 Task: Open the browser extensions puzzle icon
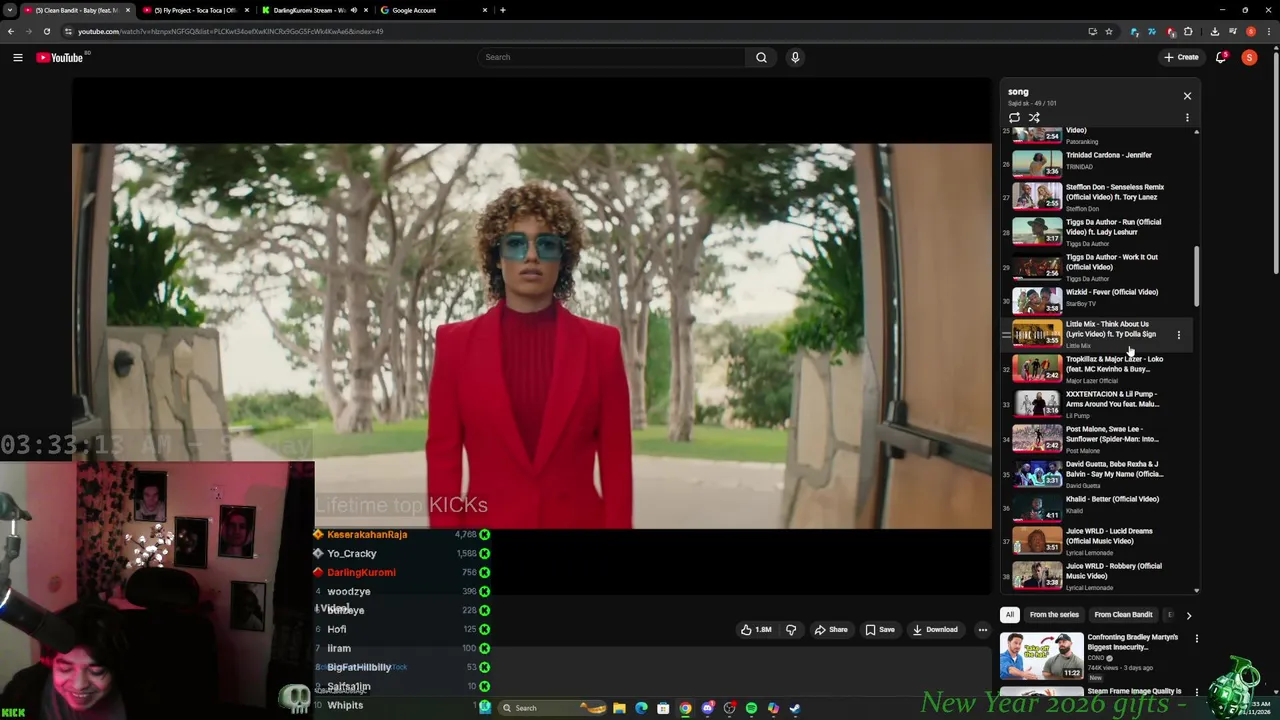pyautogui.click(x=1187, y=31)
